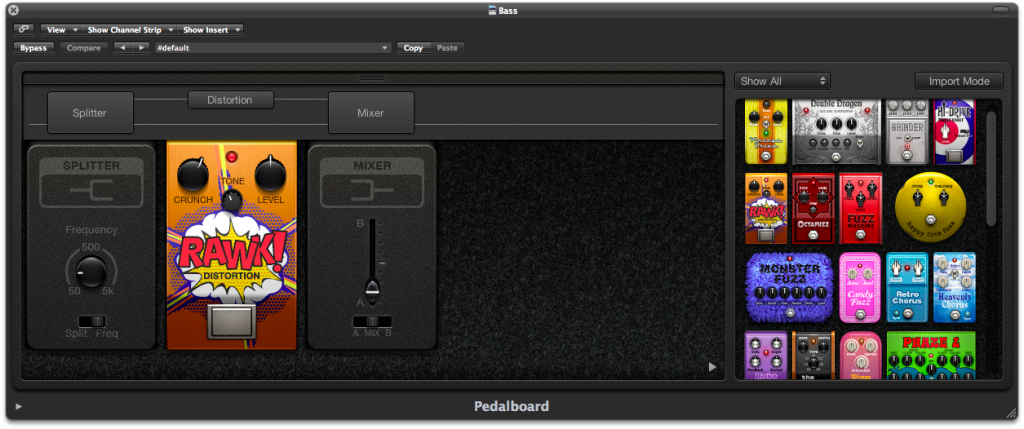Click the window resize grip corner

tap(1012, 411)
